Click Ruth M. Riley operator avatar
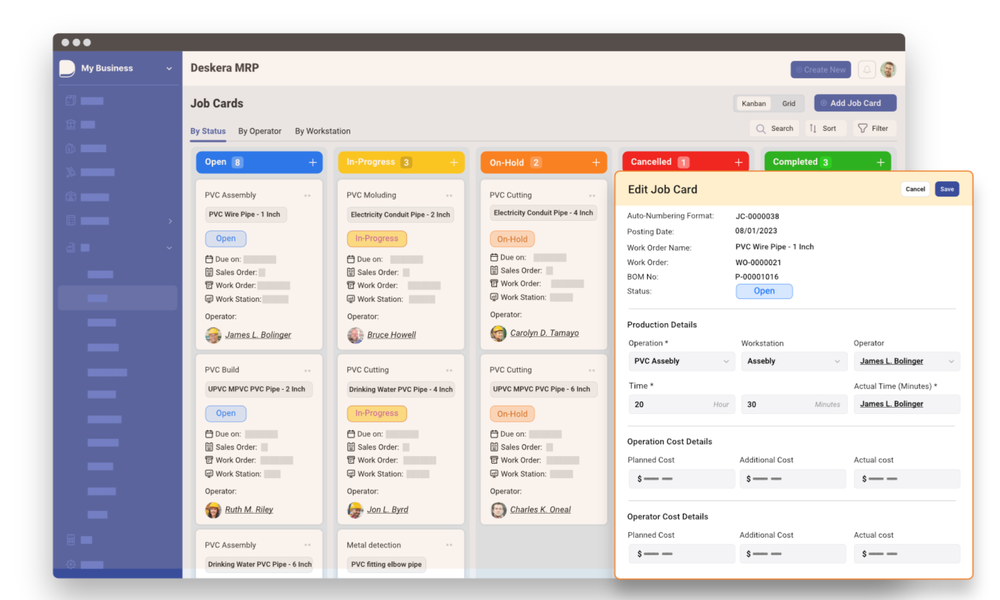 pyautogui.click(x=213, y=509)
